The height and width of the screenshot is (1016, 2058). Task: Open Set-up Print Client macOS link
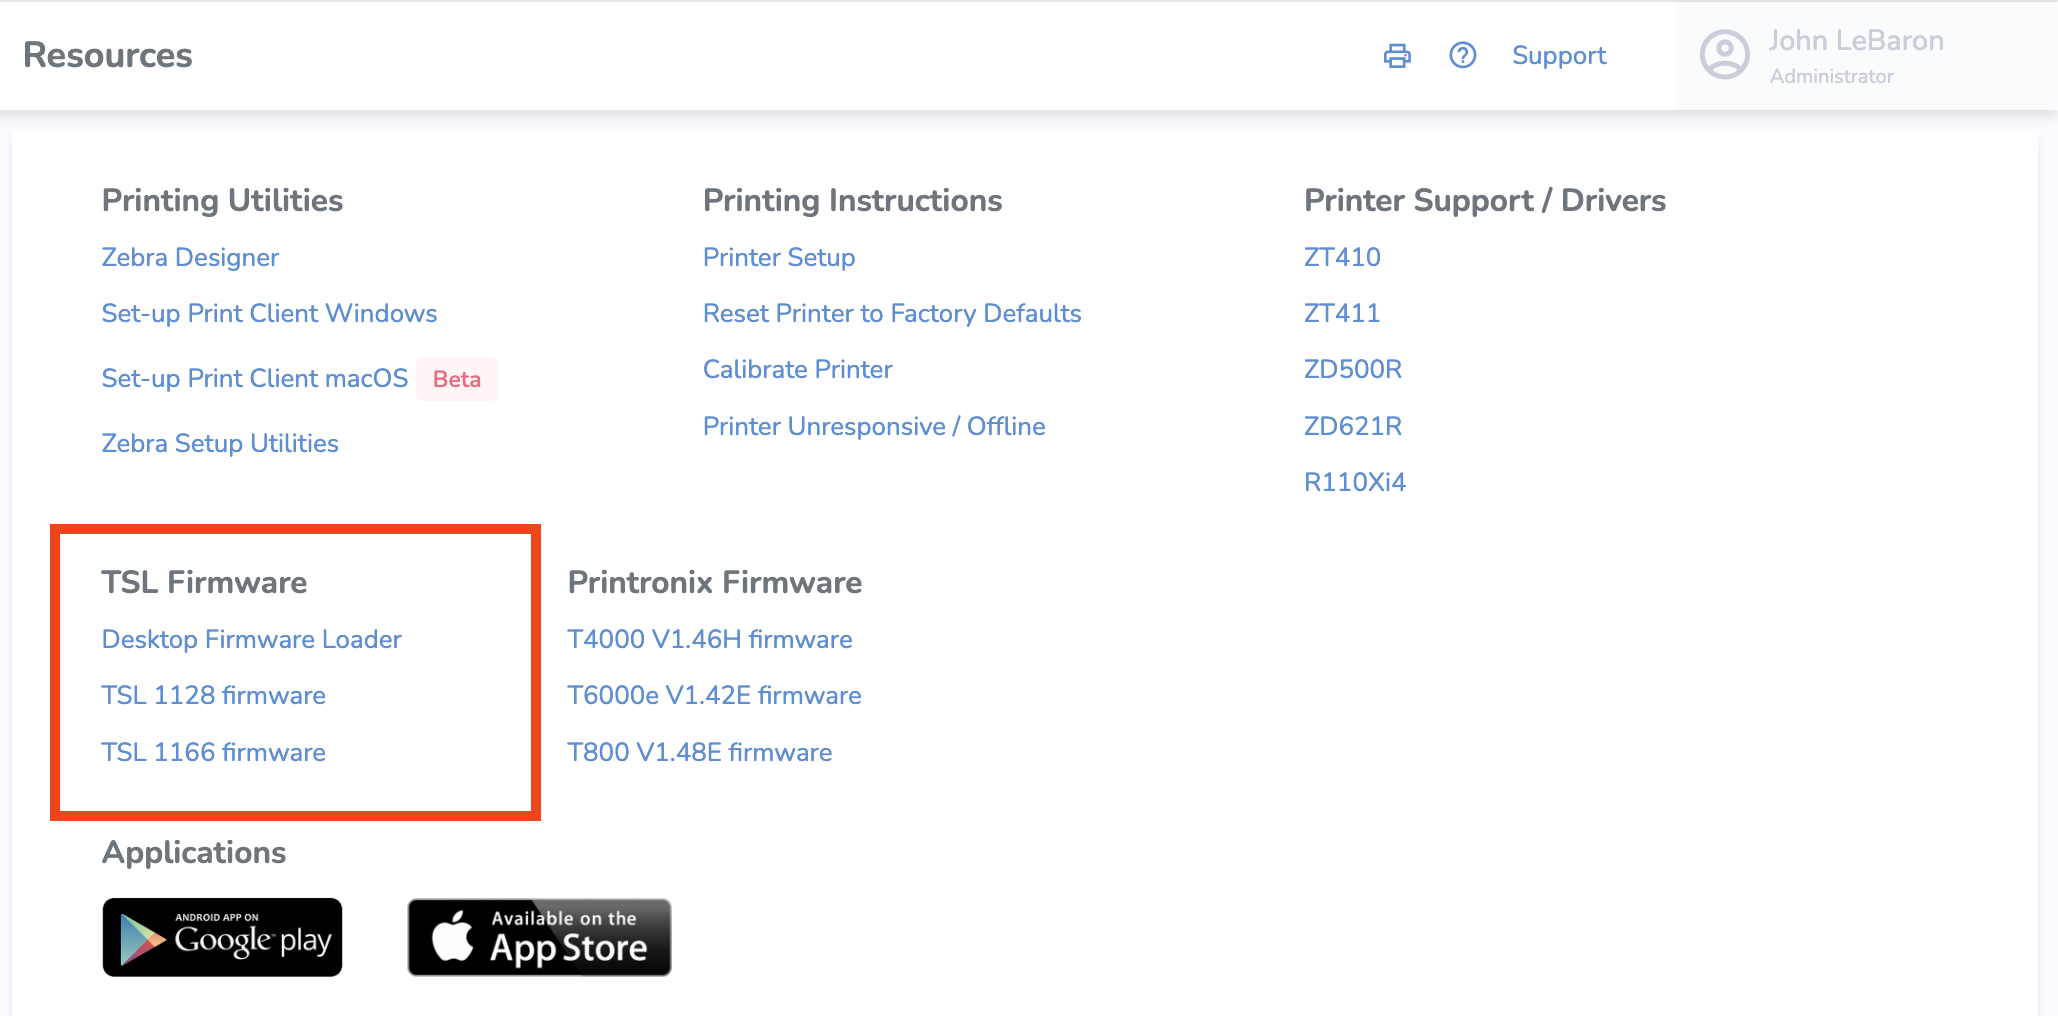[x=254, y=378]
